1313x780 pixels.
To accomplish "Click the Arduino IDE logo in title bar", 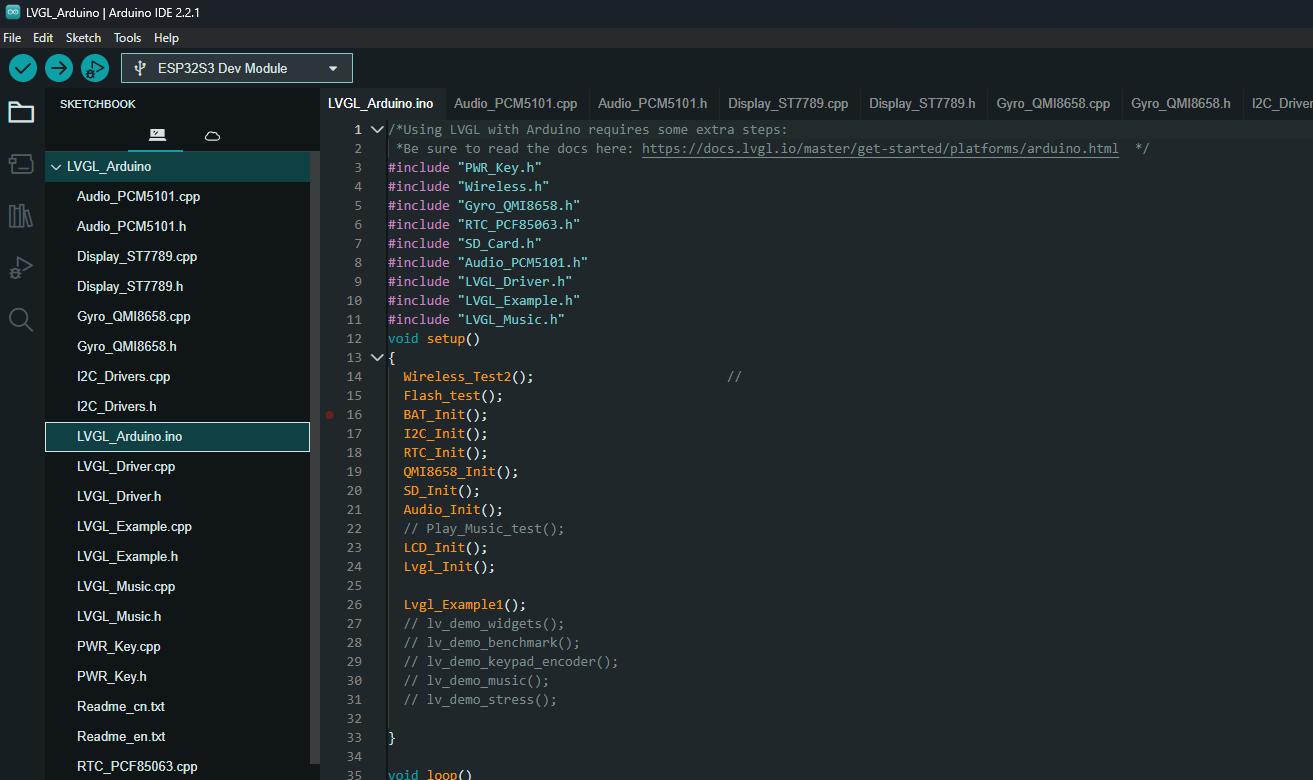I will point(12,10).
